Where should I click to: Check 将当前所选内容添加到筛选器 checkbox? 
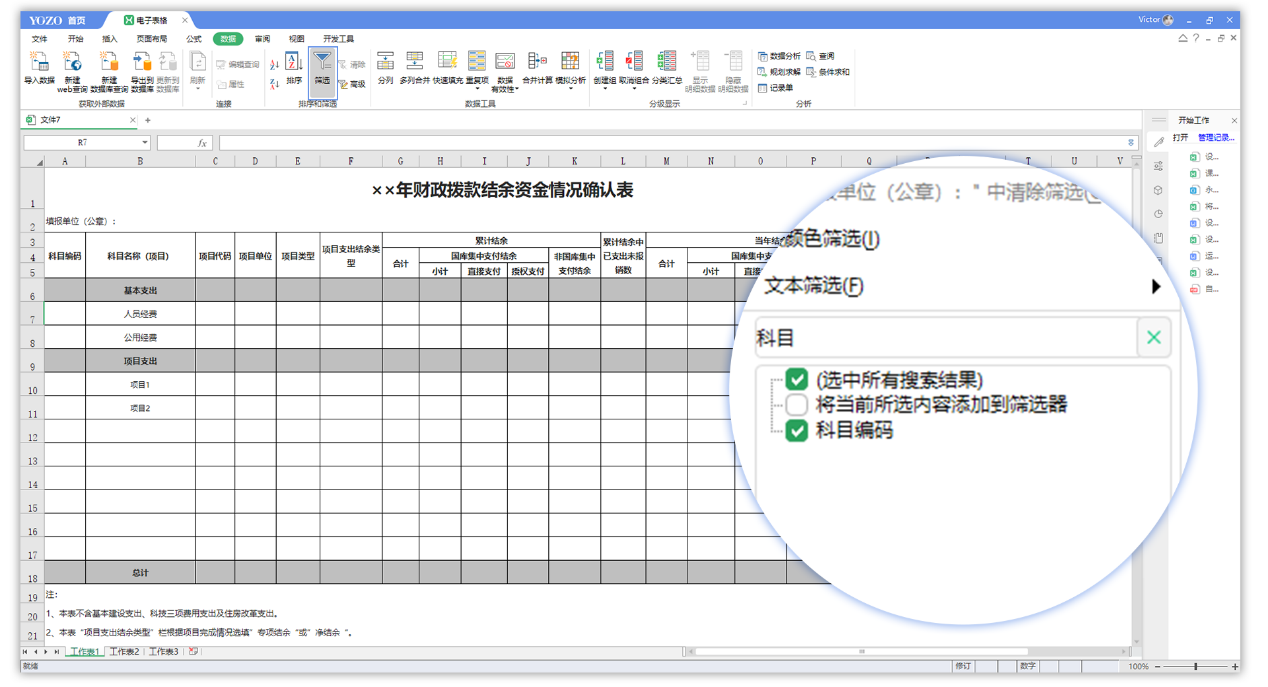pyautogui.click(x=796, y=405)
